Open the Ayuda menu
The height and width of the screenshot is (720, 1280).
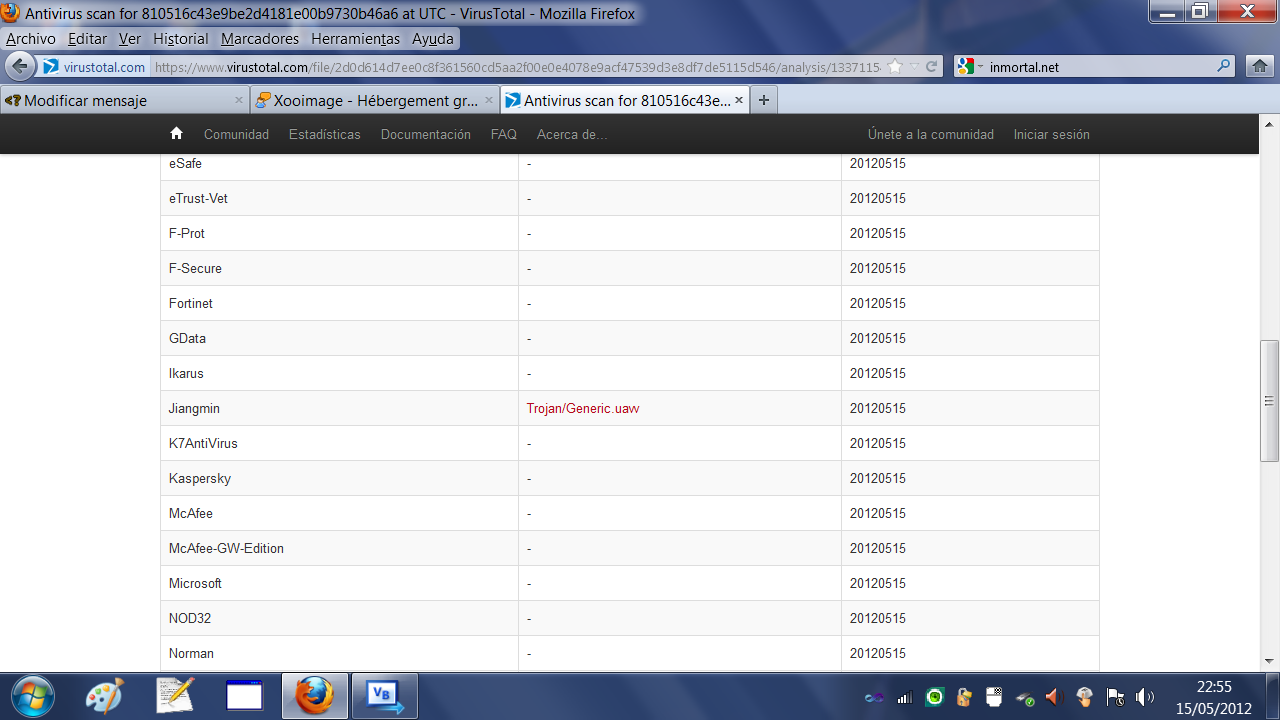click(433, 39)
